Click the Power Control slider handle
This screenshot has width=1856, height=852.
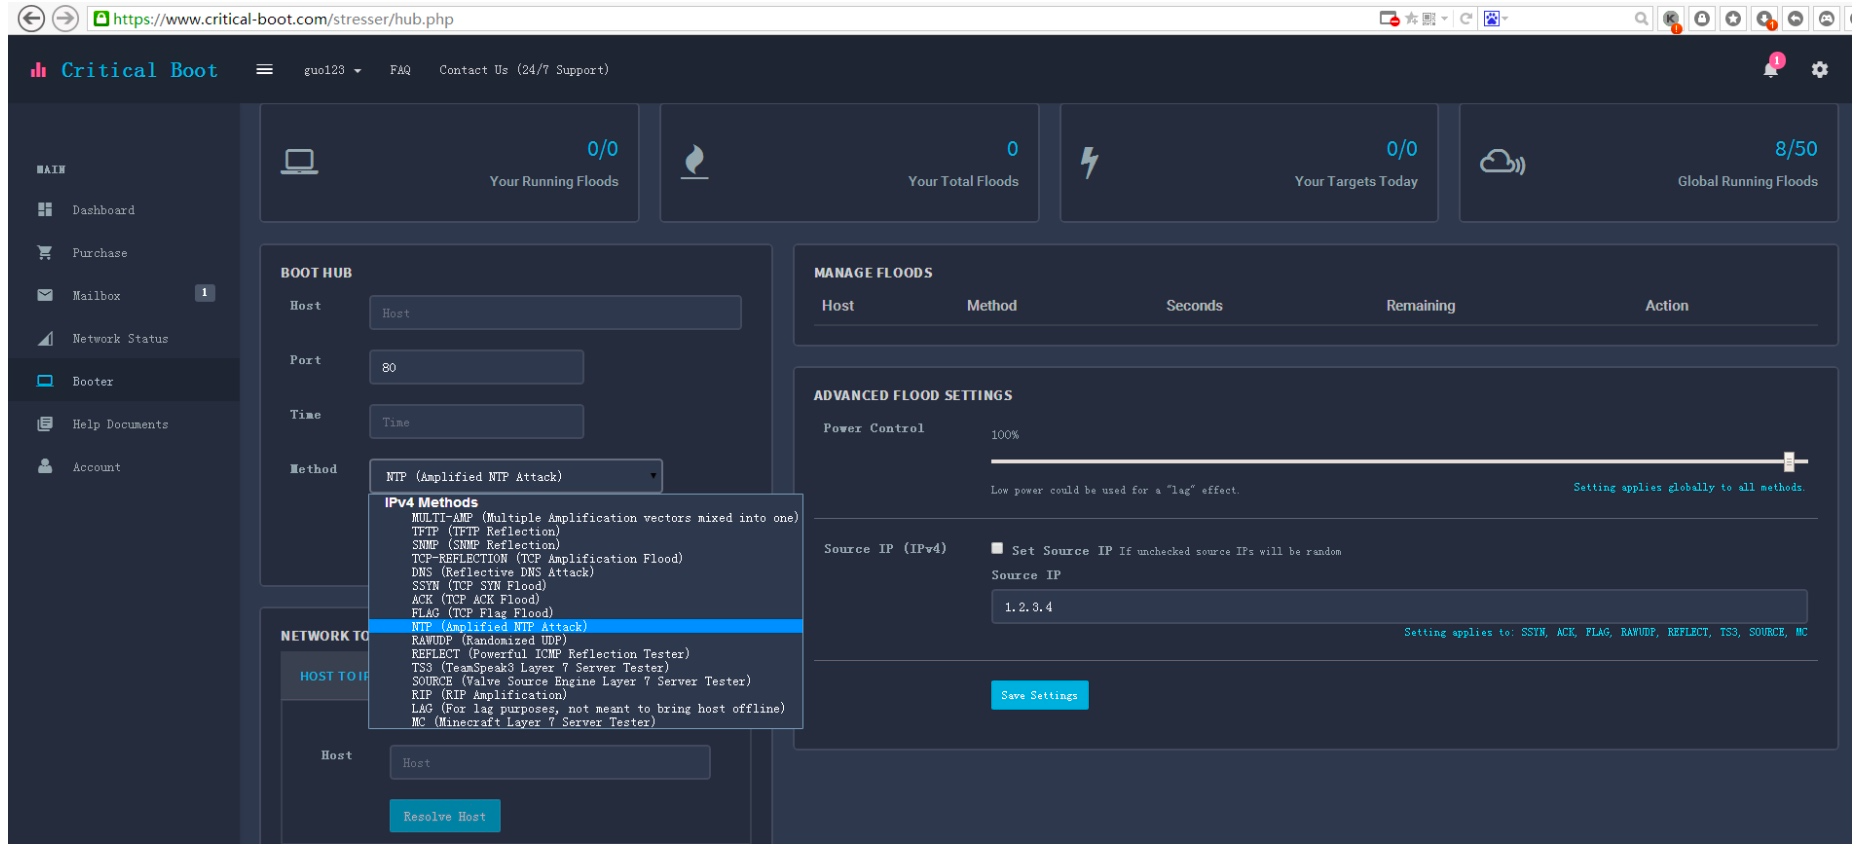[x=1789, y=461]
